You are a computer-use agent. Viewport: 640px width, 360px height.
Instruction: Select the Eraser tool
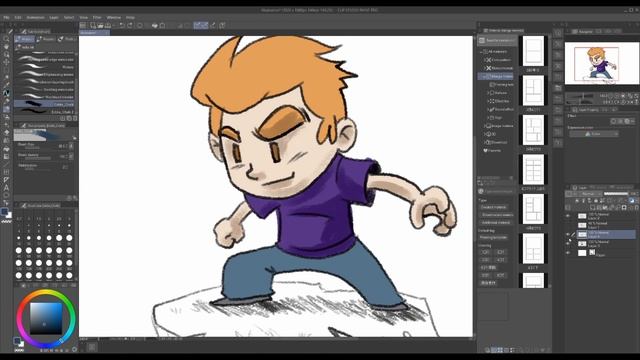click(6, 132)
